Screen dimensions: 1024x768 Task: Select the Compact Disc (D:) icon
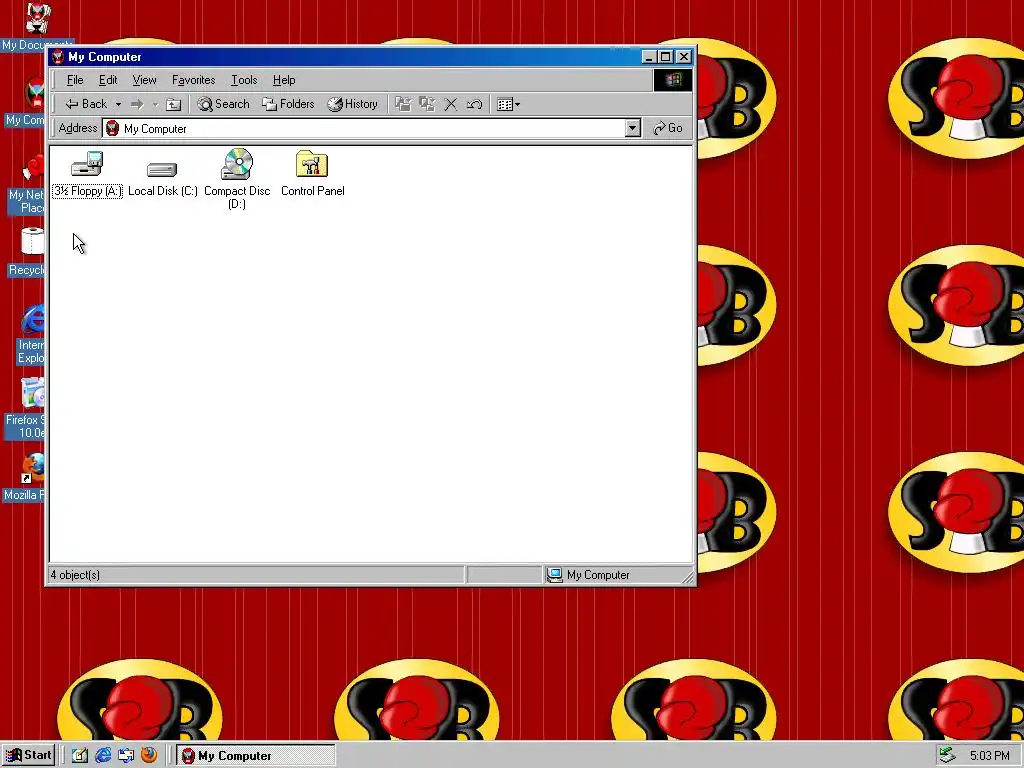(237, 179)
